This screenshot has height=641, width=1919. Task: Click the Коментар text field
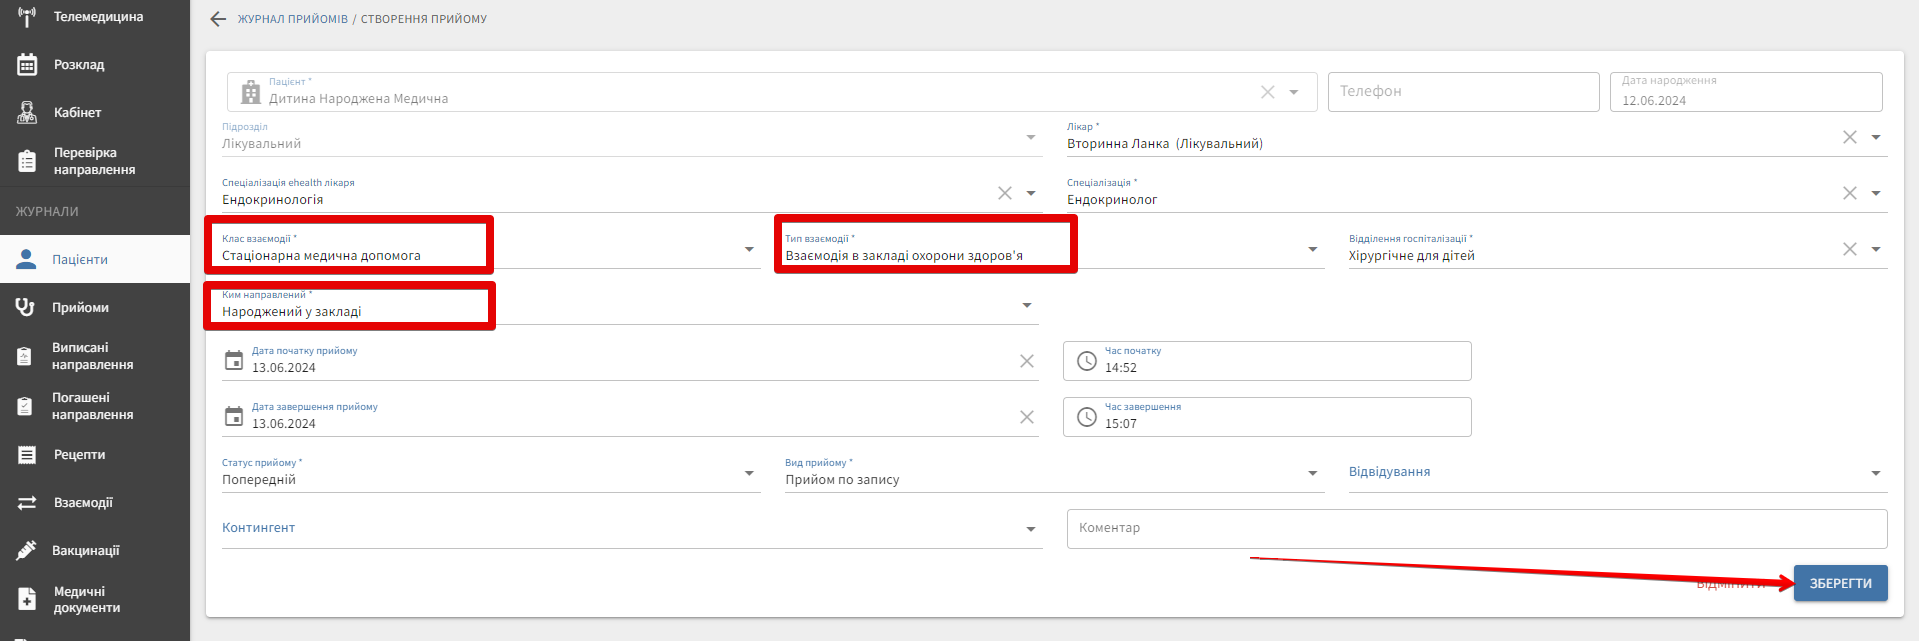(x=1477, y=528)
